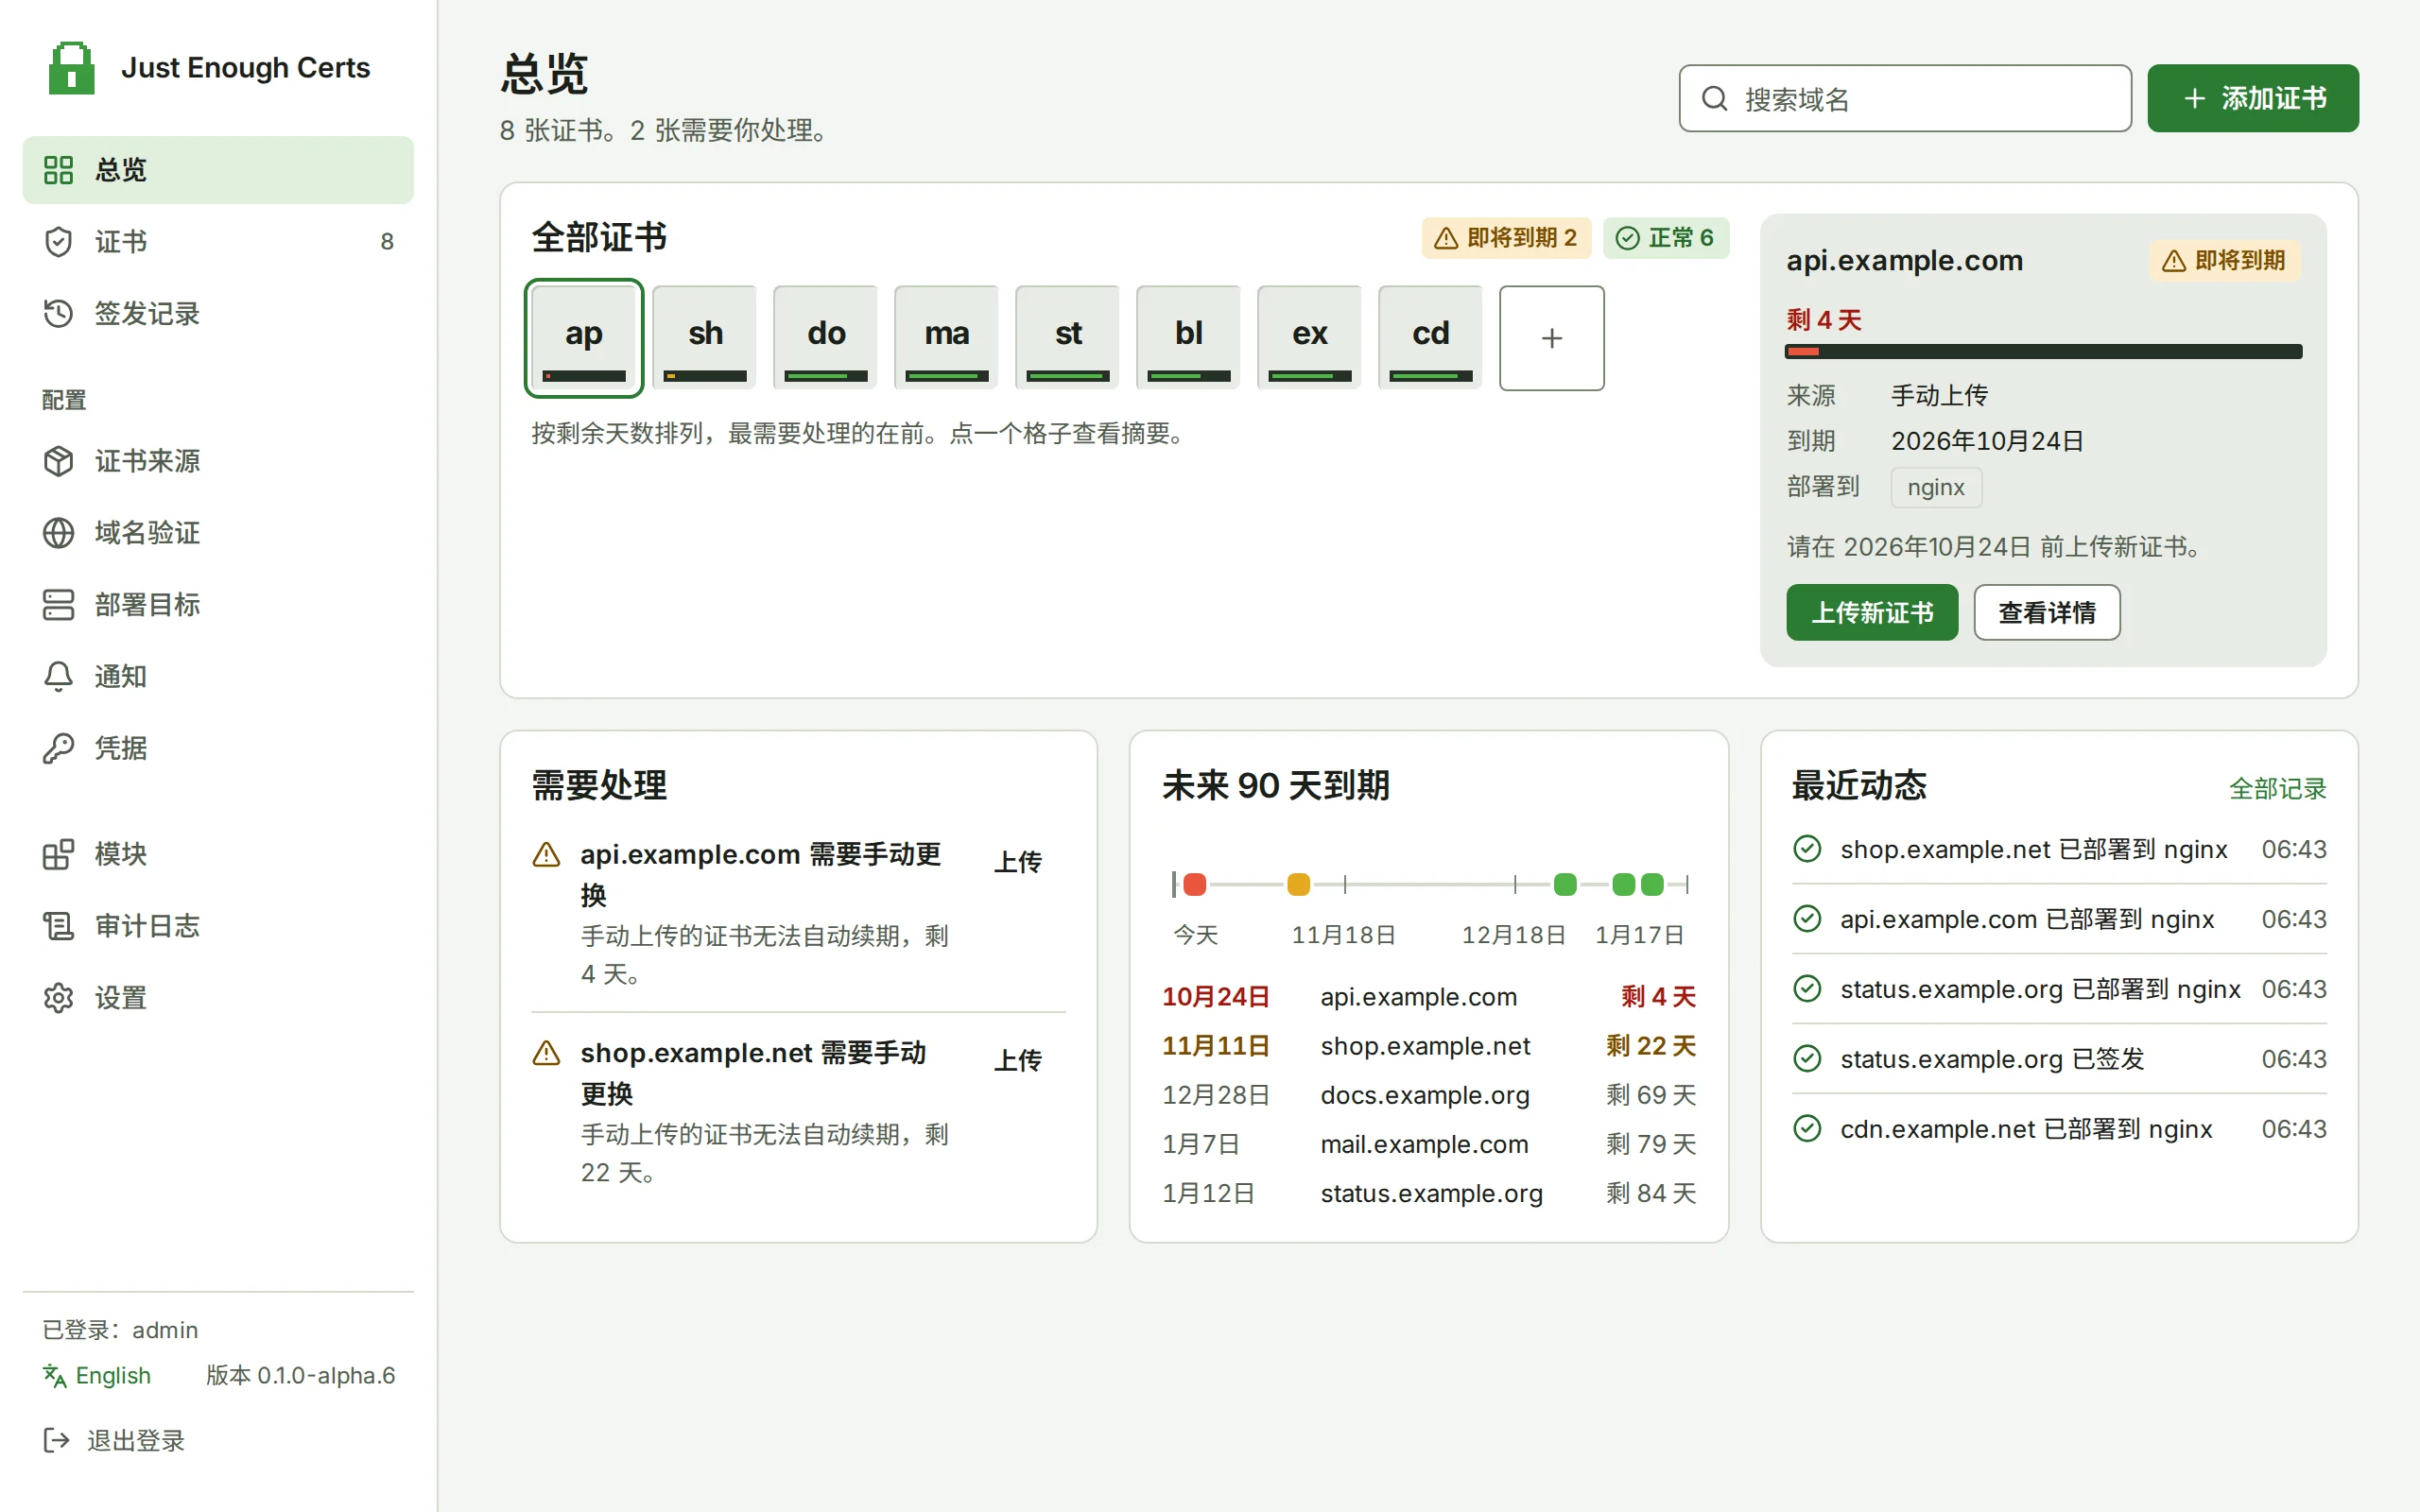Click the docs.example.org expiry row
The image size is (2420, 1512).
[x=1428, y=1095]
